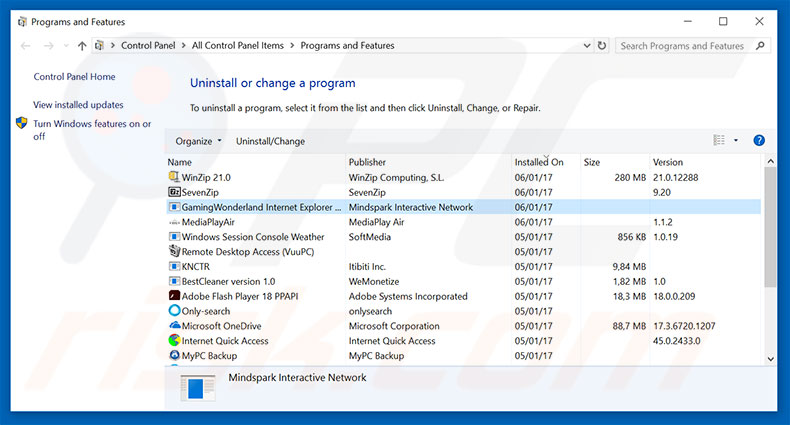Click the Programs and Features breadcrumb

point(347,45)
